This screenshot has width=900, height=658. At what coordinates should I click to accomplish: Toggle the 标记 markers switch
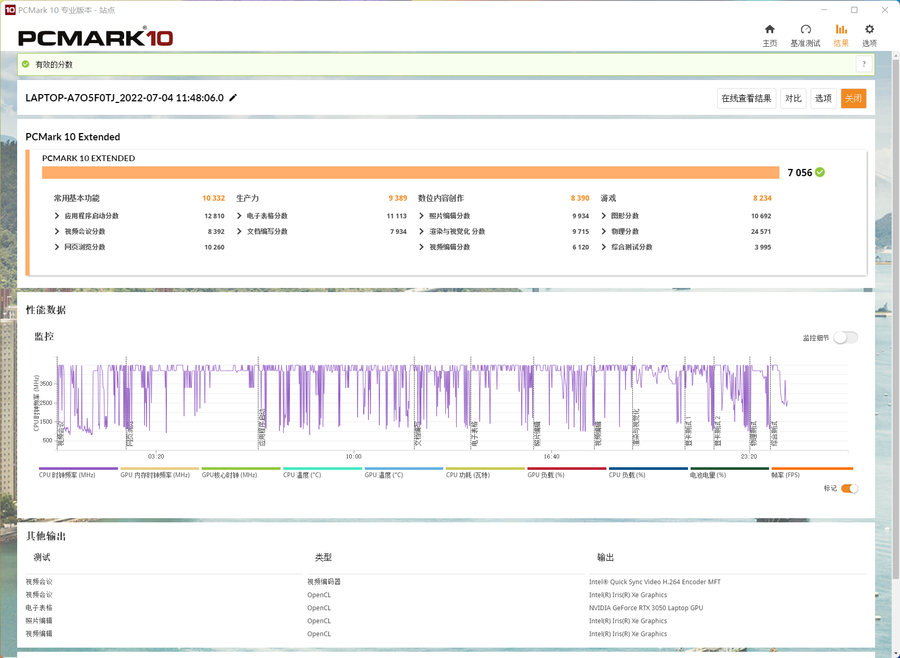click(849, 489)
